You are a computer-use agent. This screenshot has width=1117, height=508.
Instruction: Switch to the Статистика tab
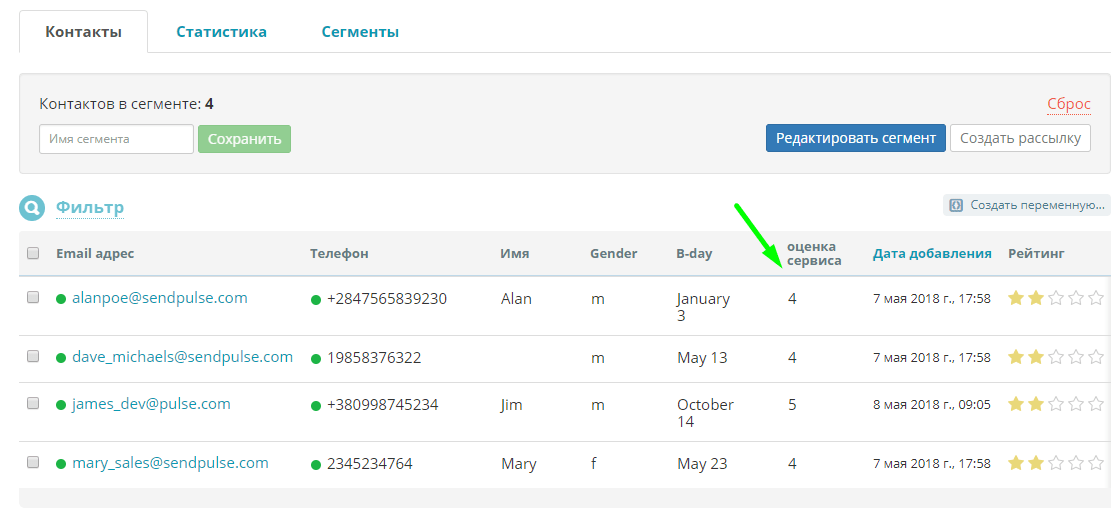pyautogui.click(x=222, y=32)
